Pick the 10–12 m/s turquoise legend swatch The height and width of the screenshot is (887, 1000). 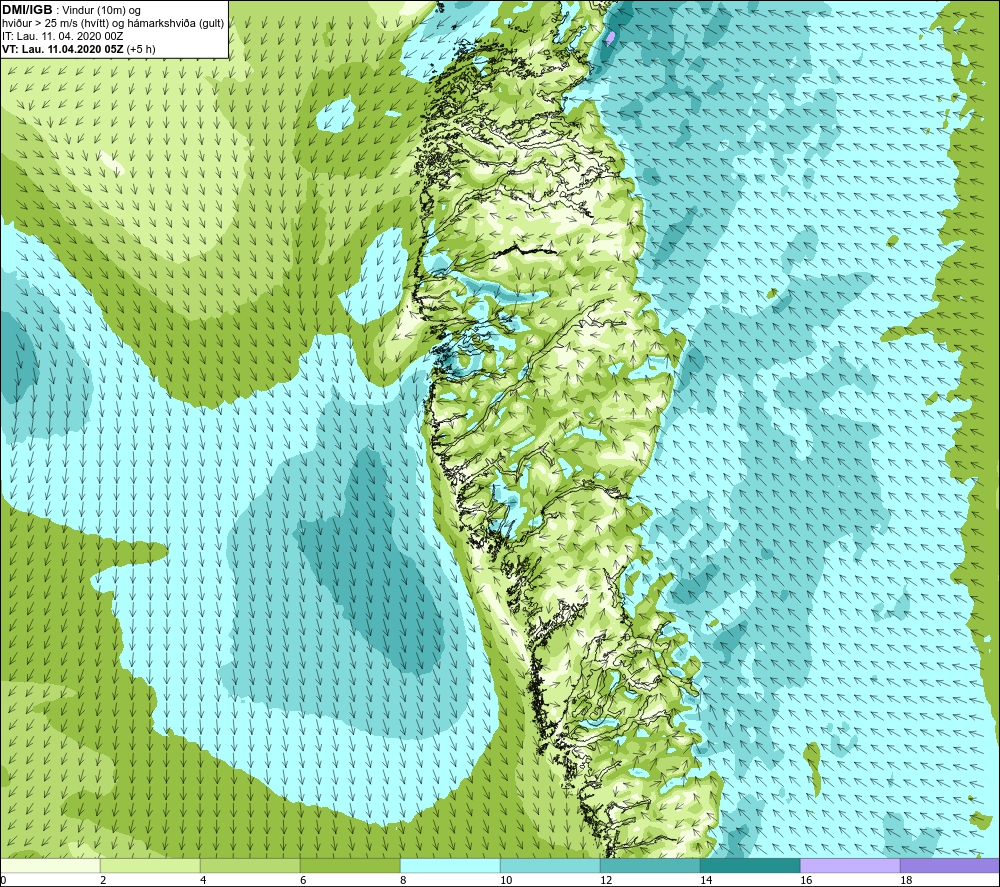pyautogui.click(x=550, y=866)
